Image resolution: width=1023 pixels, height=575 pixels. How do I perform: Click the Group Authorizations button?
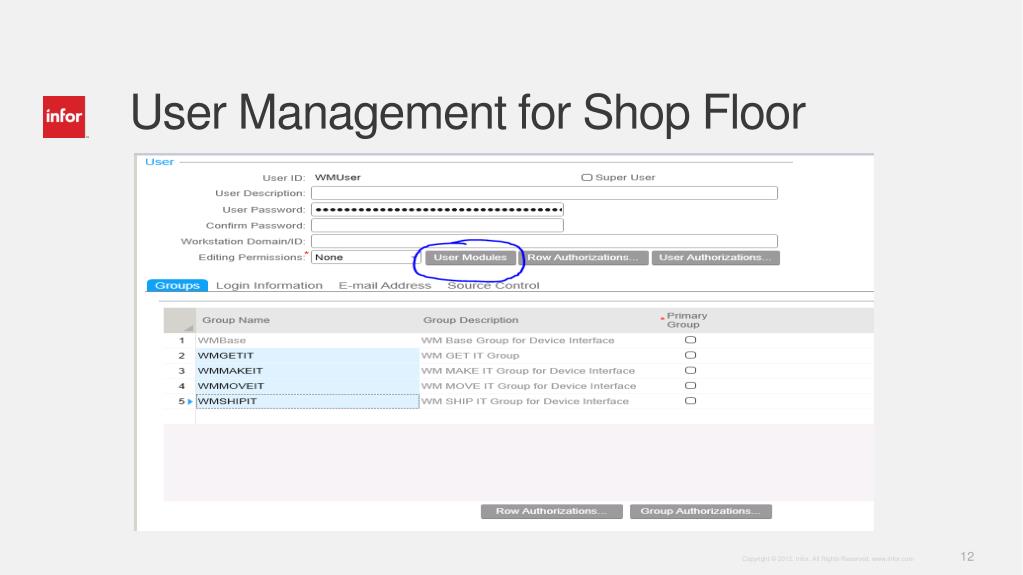(x=701, y=511)
